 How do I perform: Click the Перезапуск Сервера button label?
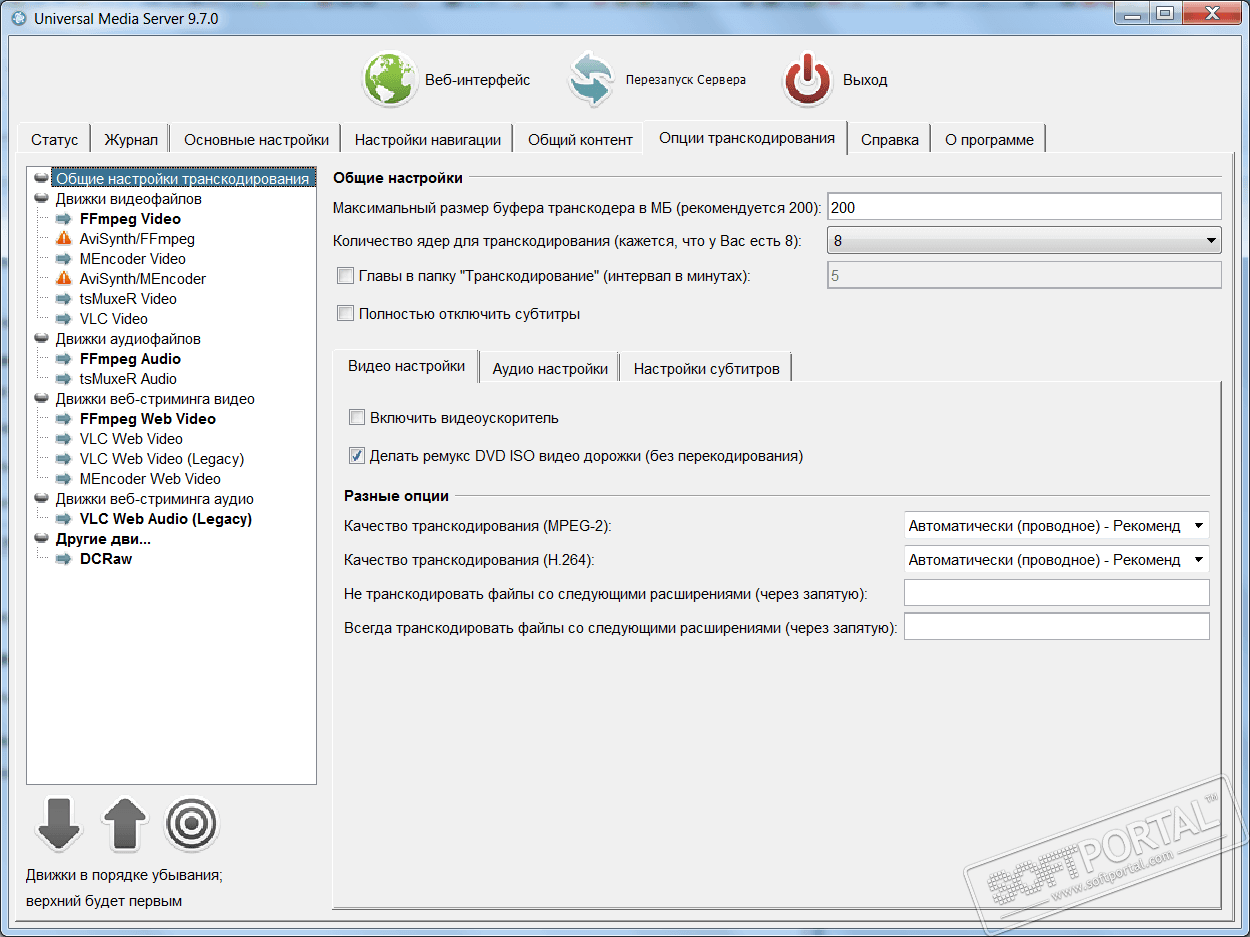(686, 80)
